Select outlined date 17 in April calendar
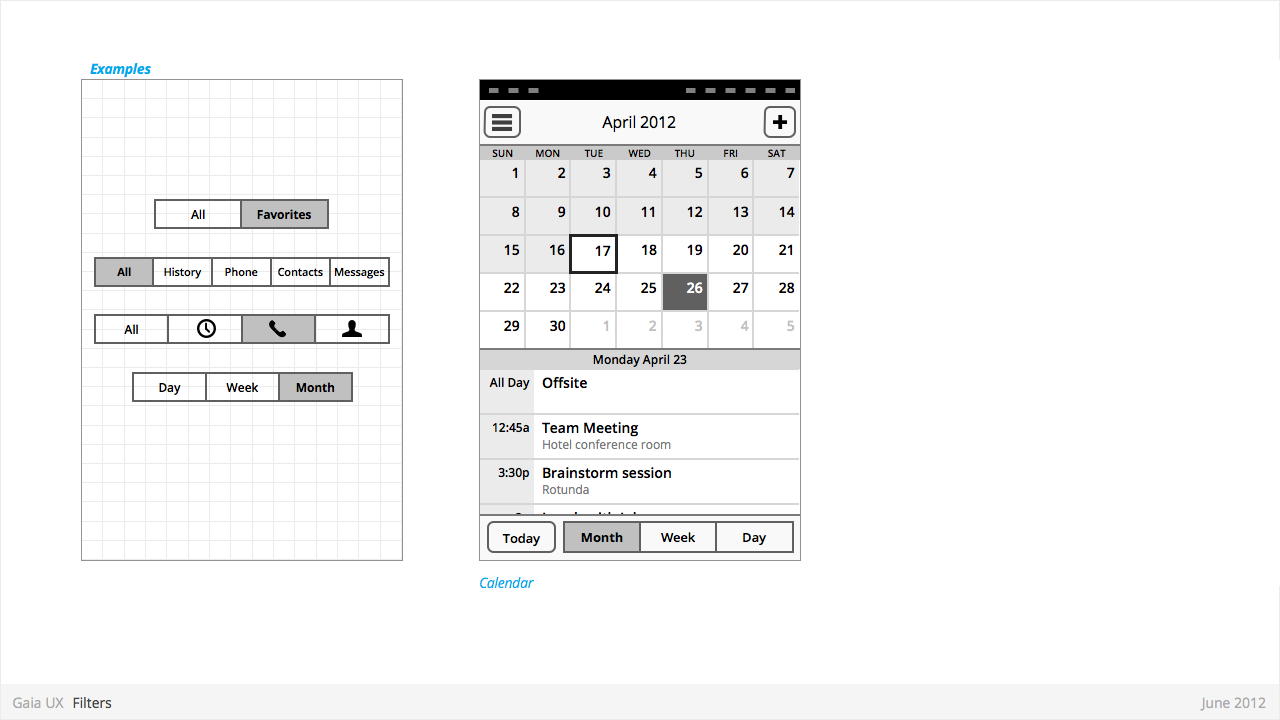The image size is (1280, 720). (x=593, y=254)
